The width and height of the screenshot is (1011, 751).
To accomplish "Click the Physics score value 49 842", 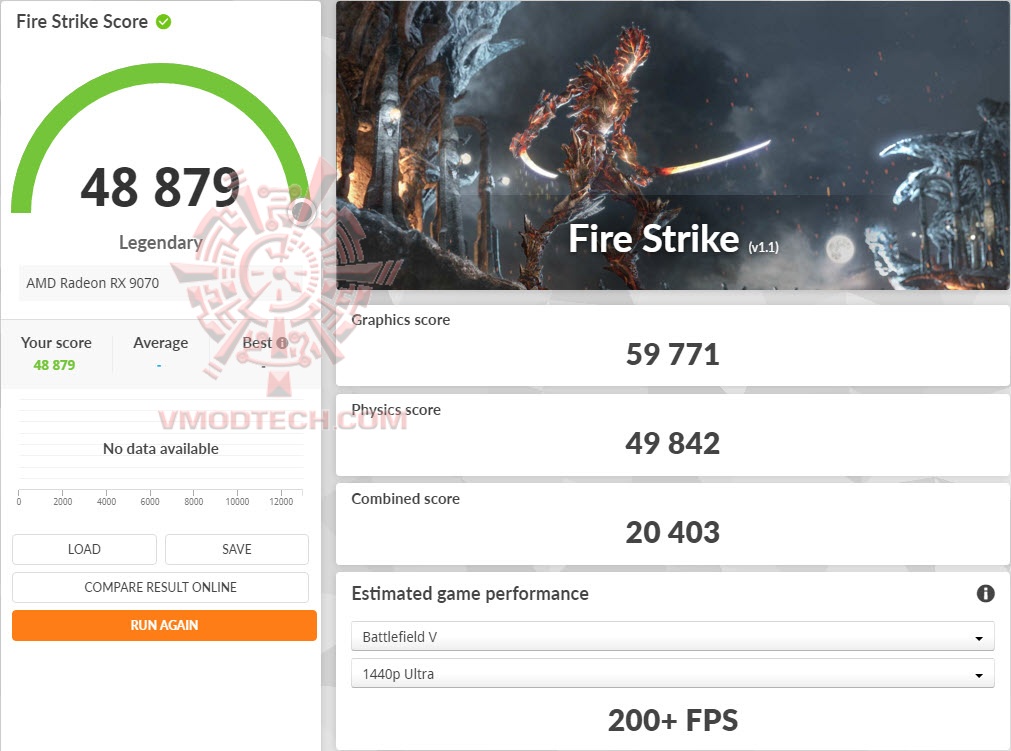I will (672, 444).
